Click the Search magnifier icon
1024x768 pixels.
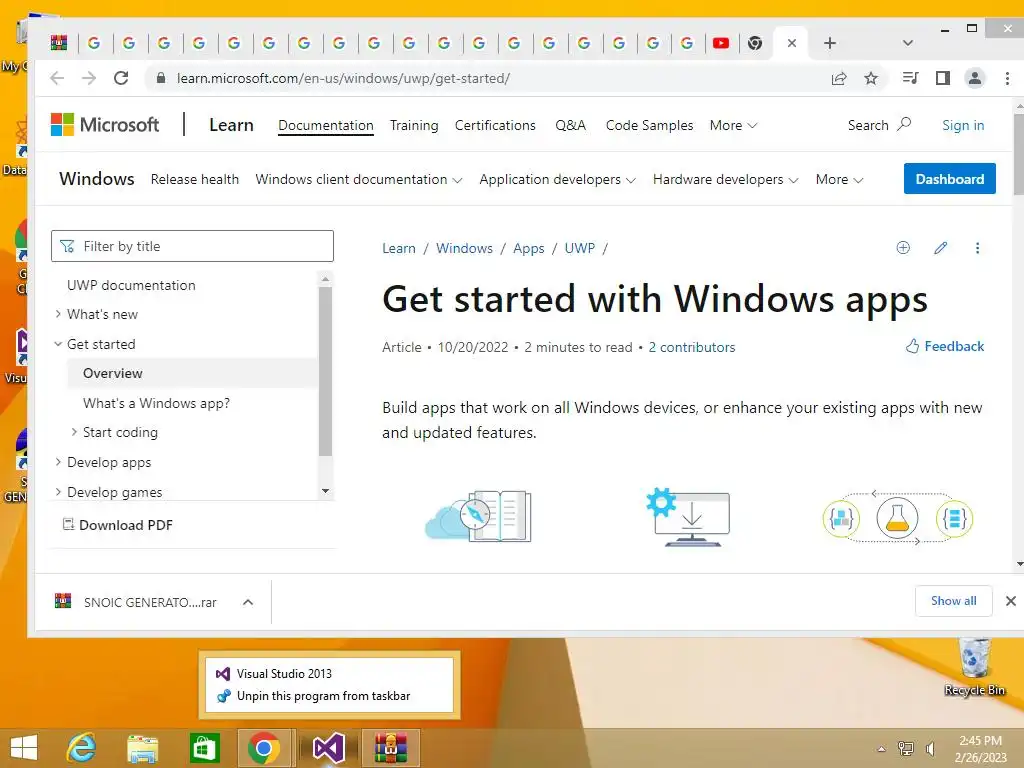[x=904, y=124]
